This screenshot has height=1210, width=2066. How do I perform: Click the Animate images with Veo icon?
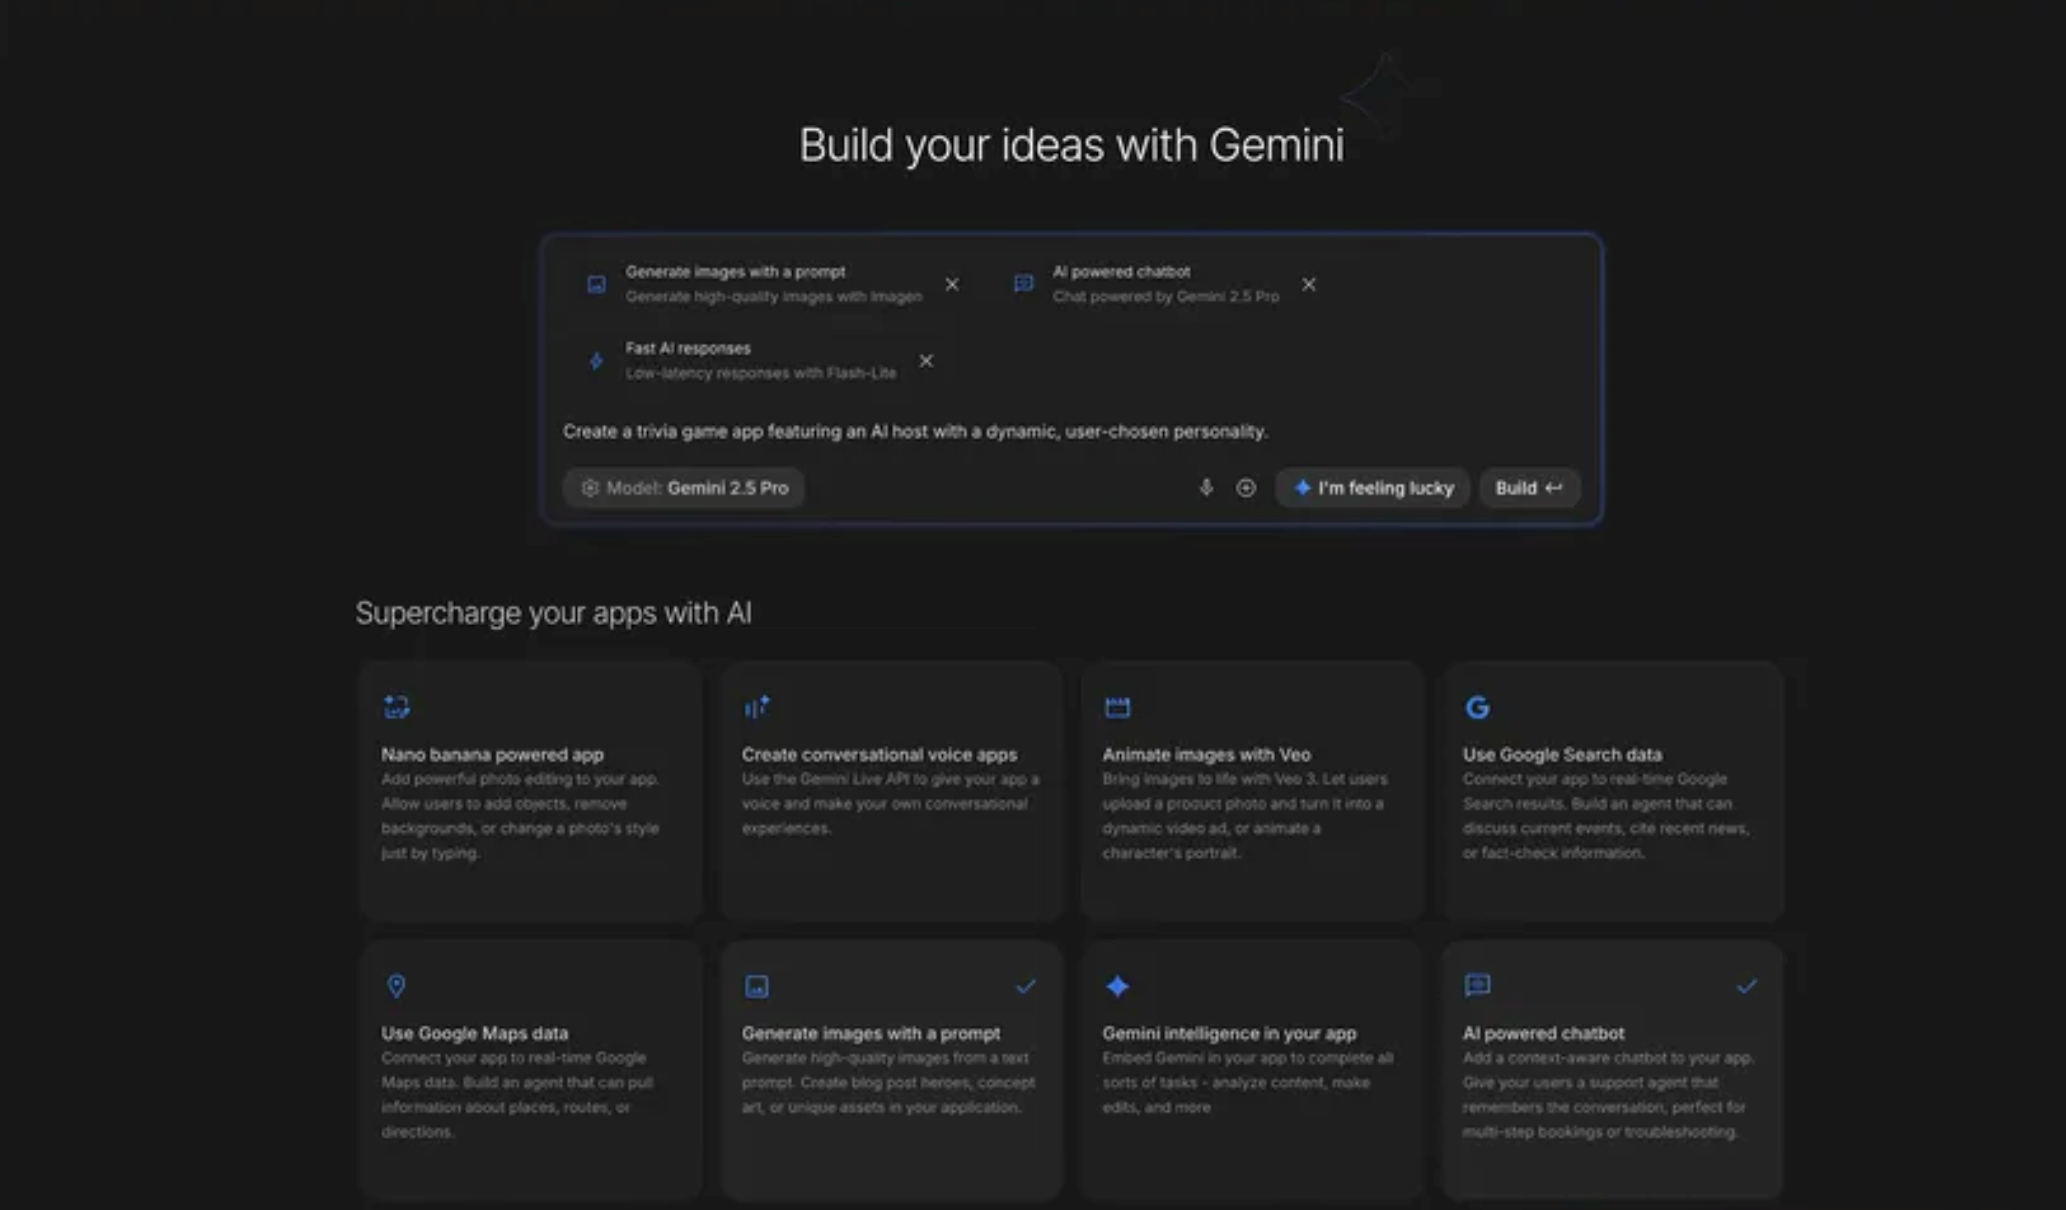coord(1118,706)
